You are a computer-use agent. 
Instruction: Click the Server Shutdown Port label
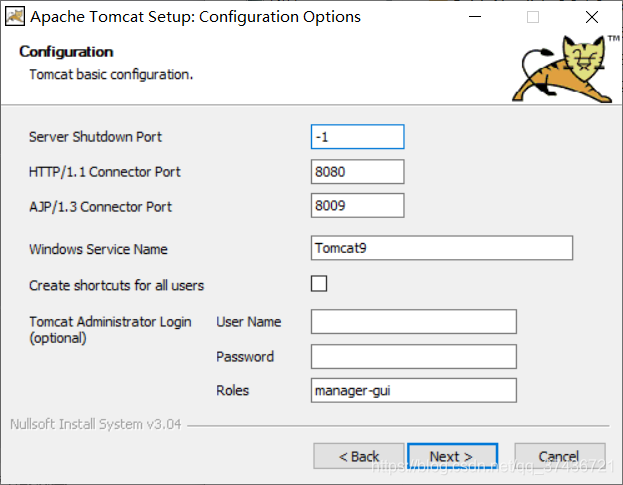[95, 137]
